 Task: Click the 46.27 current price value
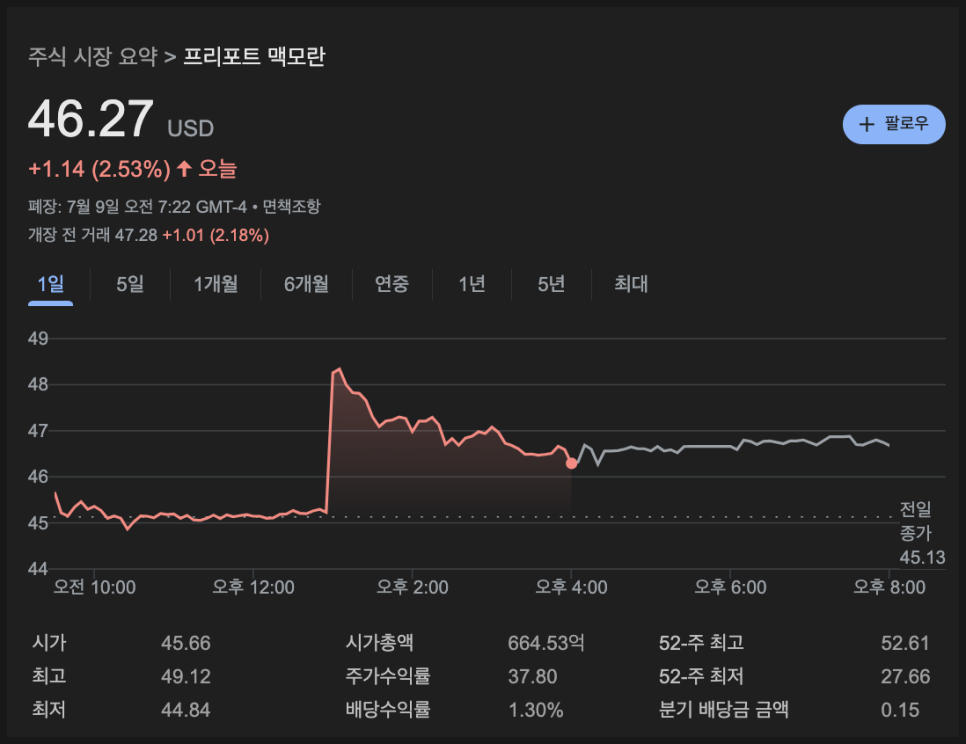pyautogui.click(x=91, y=119)
